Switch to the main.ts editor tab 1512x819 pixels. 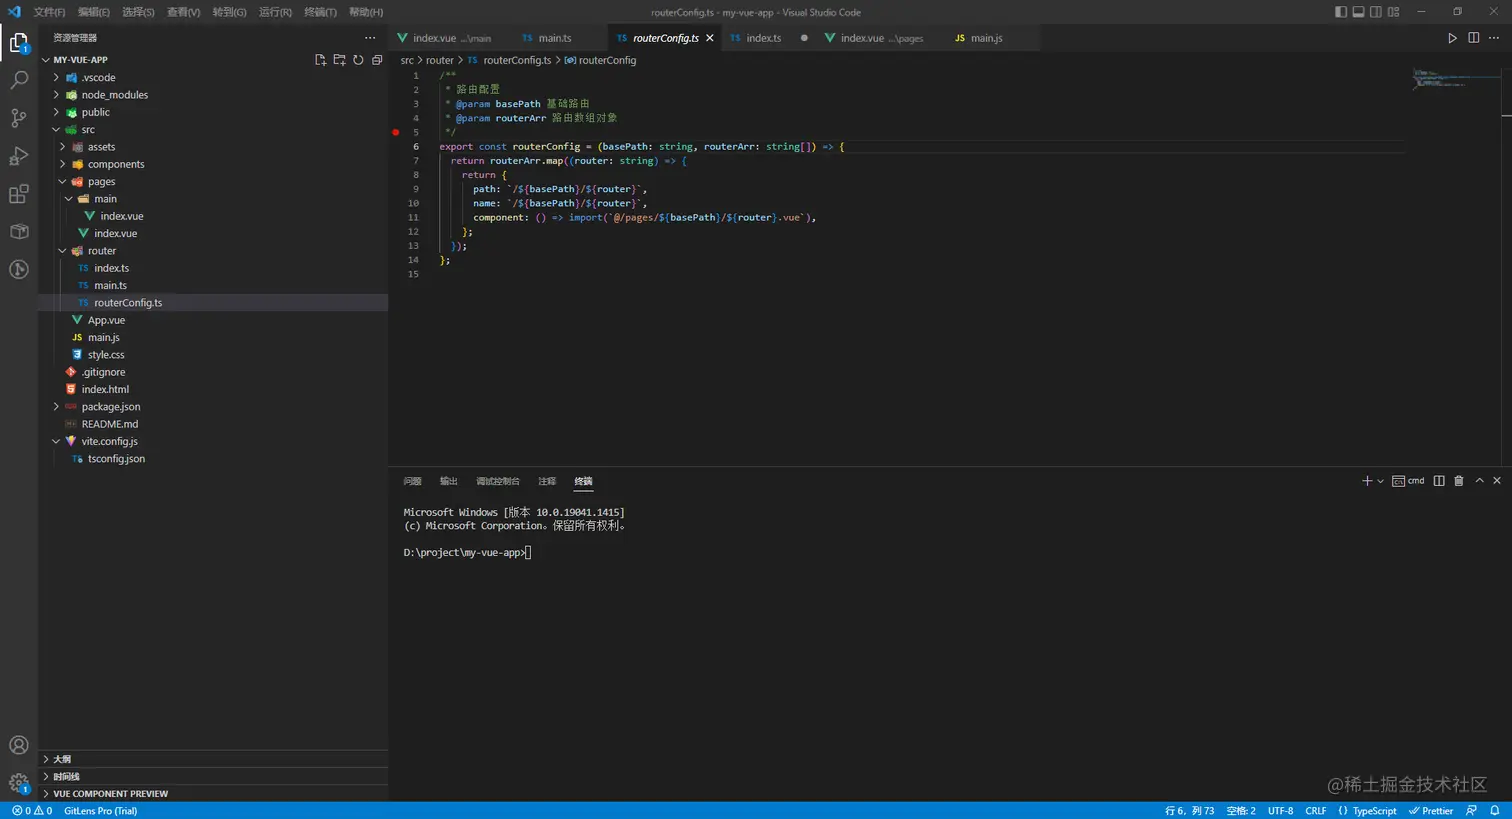(554, 38)
